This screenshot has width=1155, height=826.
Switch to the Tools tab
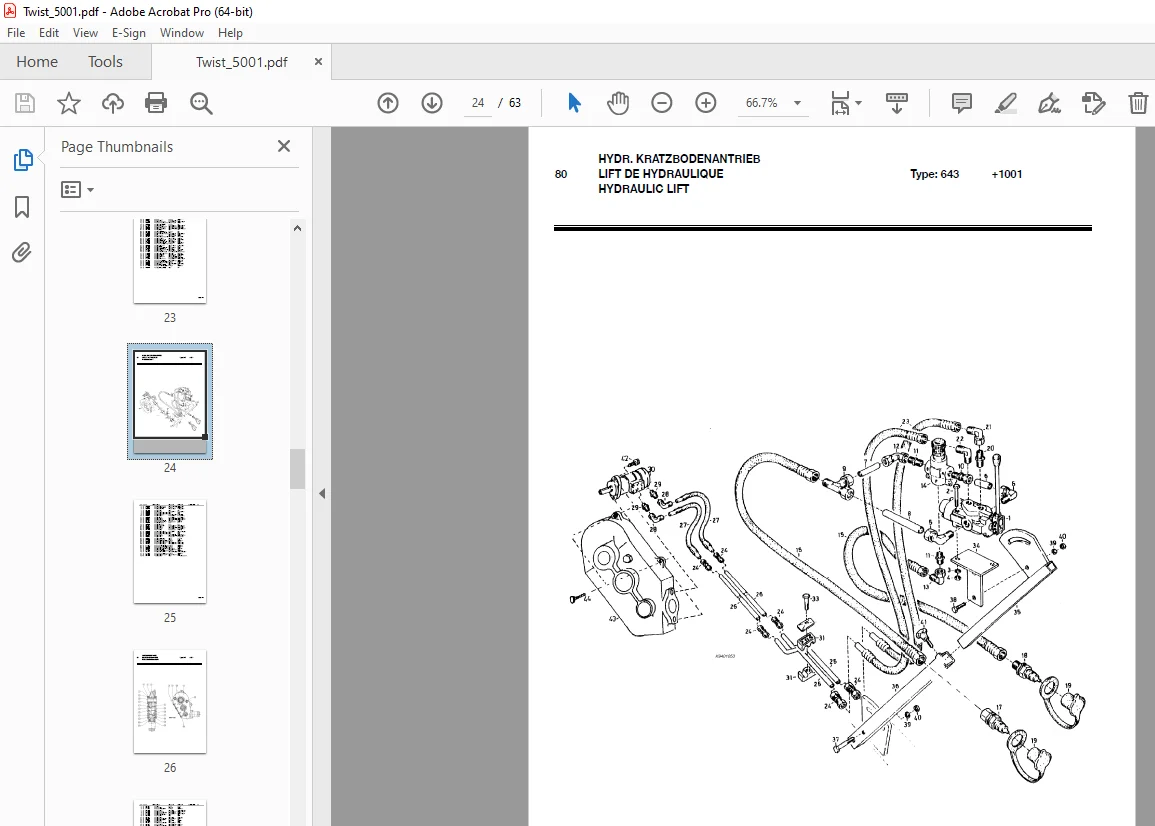pyautogui.click(x=105, y=62)
